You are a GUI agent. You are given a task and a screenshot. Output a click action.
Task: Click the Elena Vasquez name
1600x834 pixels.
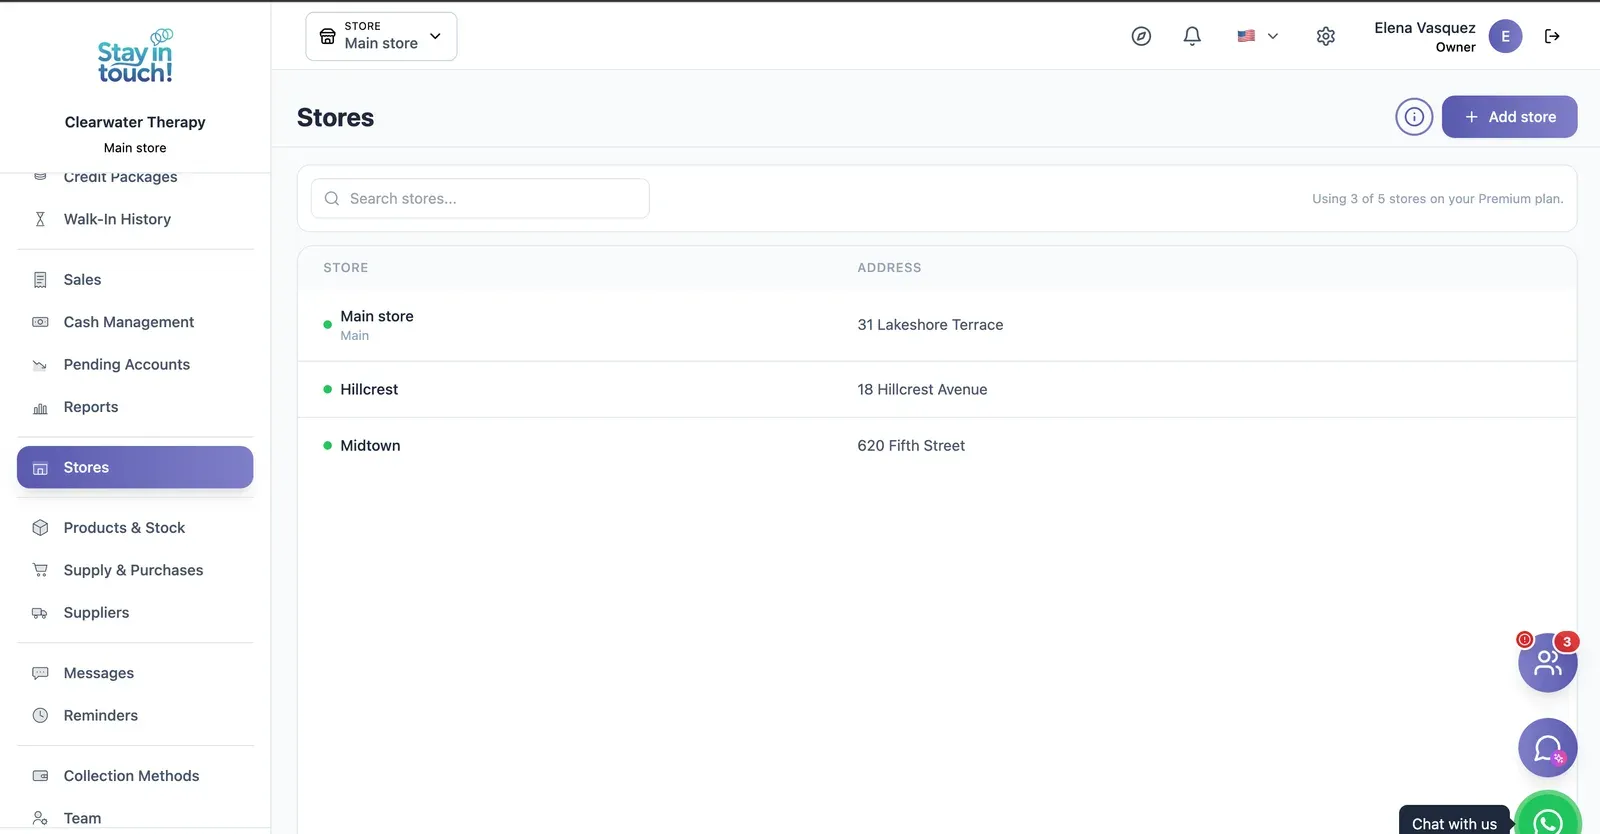[1425, 28]
